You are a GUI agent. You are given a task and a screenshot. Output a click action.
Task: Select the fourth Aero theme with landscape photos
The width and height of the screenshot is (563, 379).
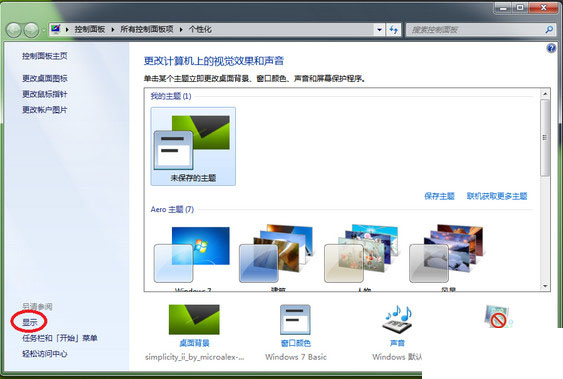(x=447, y=254)
